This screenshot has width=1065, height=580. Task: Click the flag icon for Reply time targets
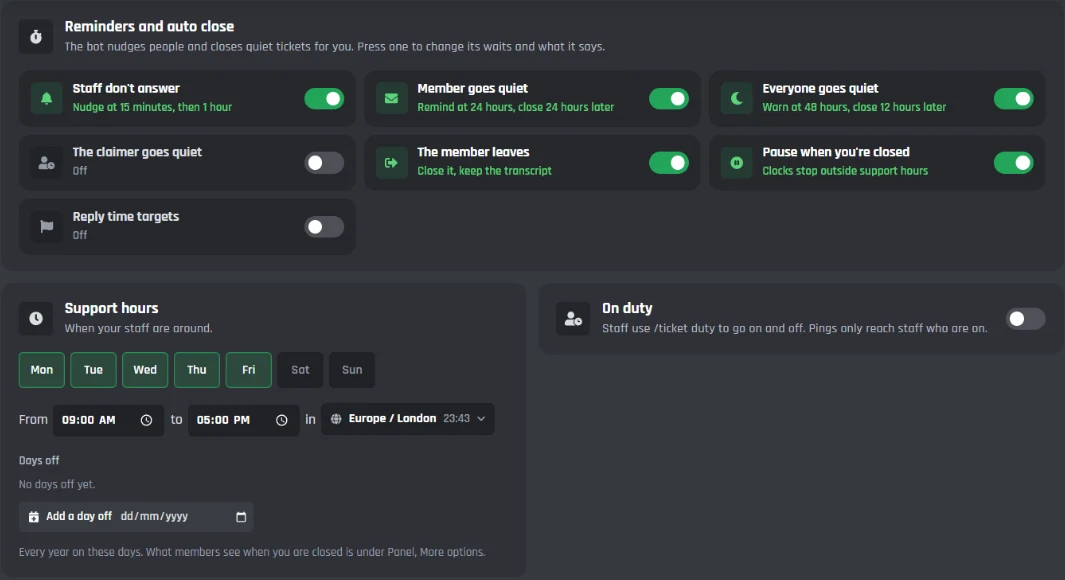tap(46, 227)
